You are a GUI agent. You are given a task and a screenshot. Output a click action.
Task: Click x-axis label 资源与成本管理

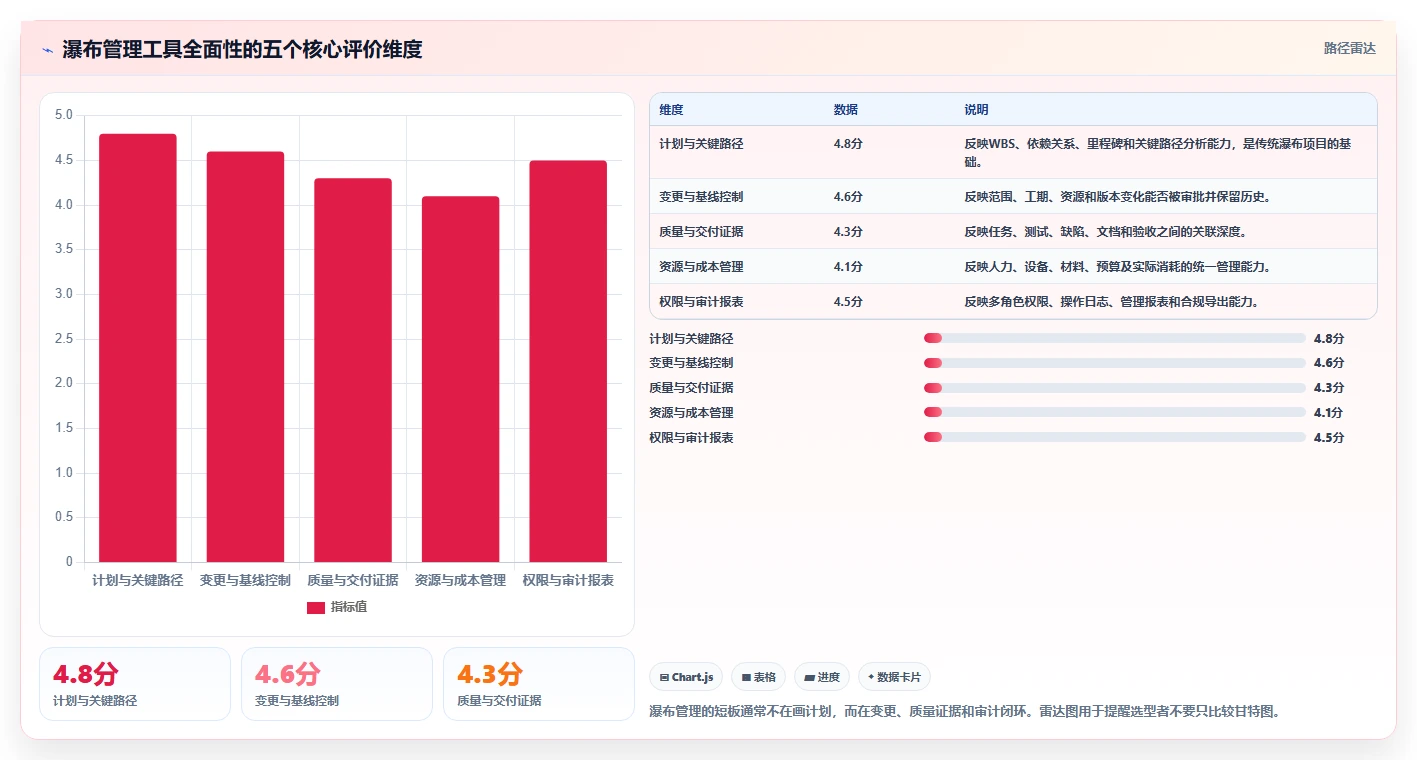(x=460, y=580)
